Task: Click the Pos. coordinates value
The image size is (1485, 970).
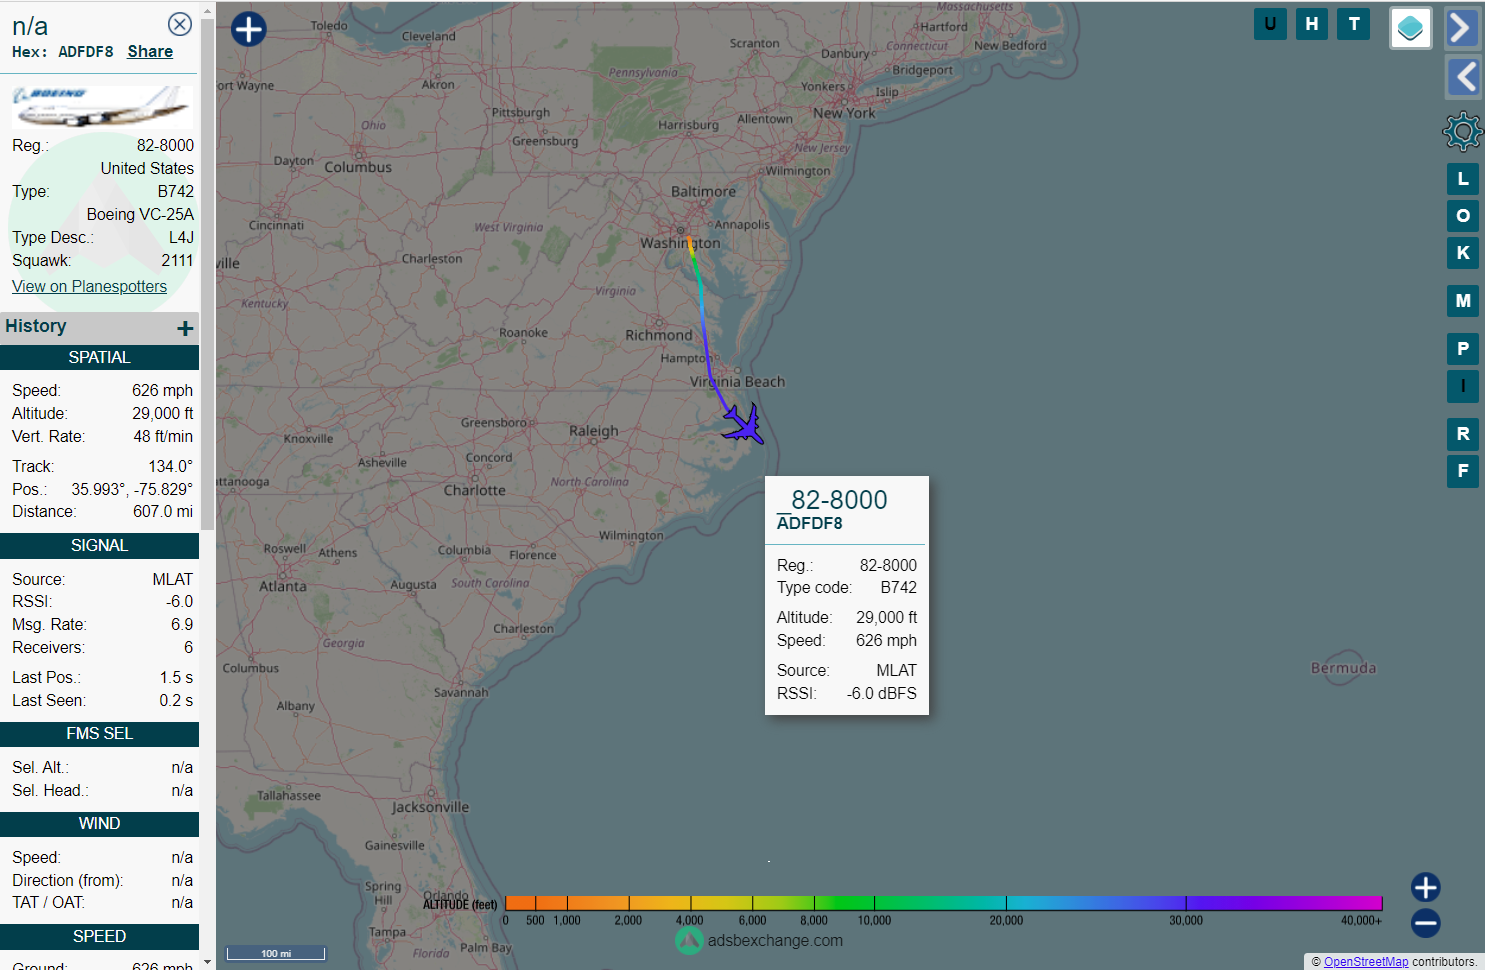Action: 132,489
